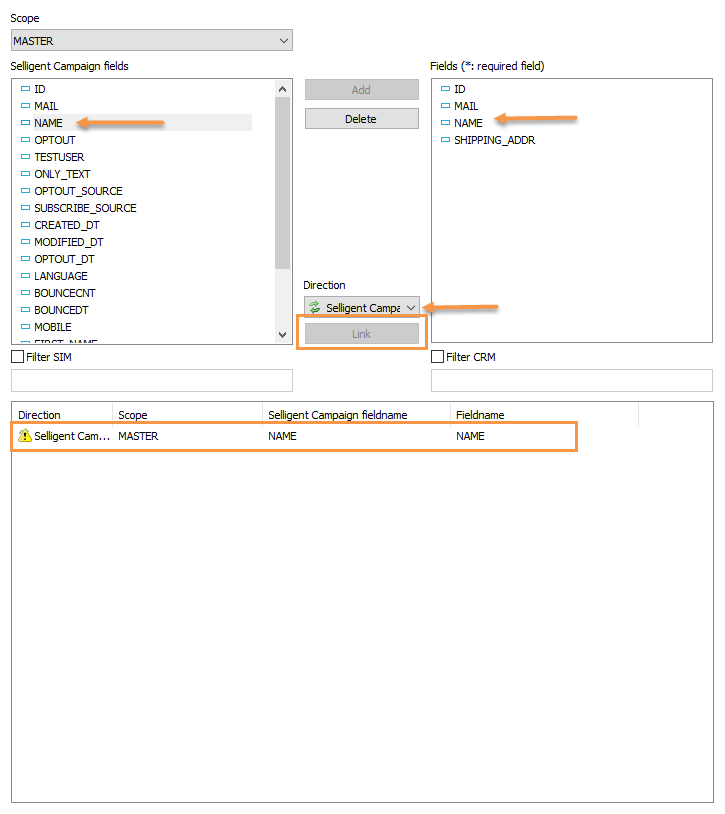Image resolution: width=725 pixels, height=814 pixels.
Task: Click the field icon beside TESTUSER
Action: [x=25, y=156]
